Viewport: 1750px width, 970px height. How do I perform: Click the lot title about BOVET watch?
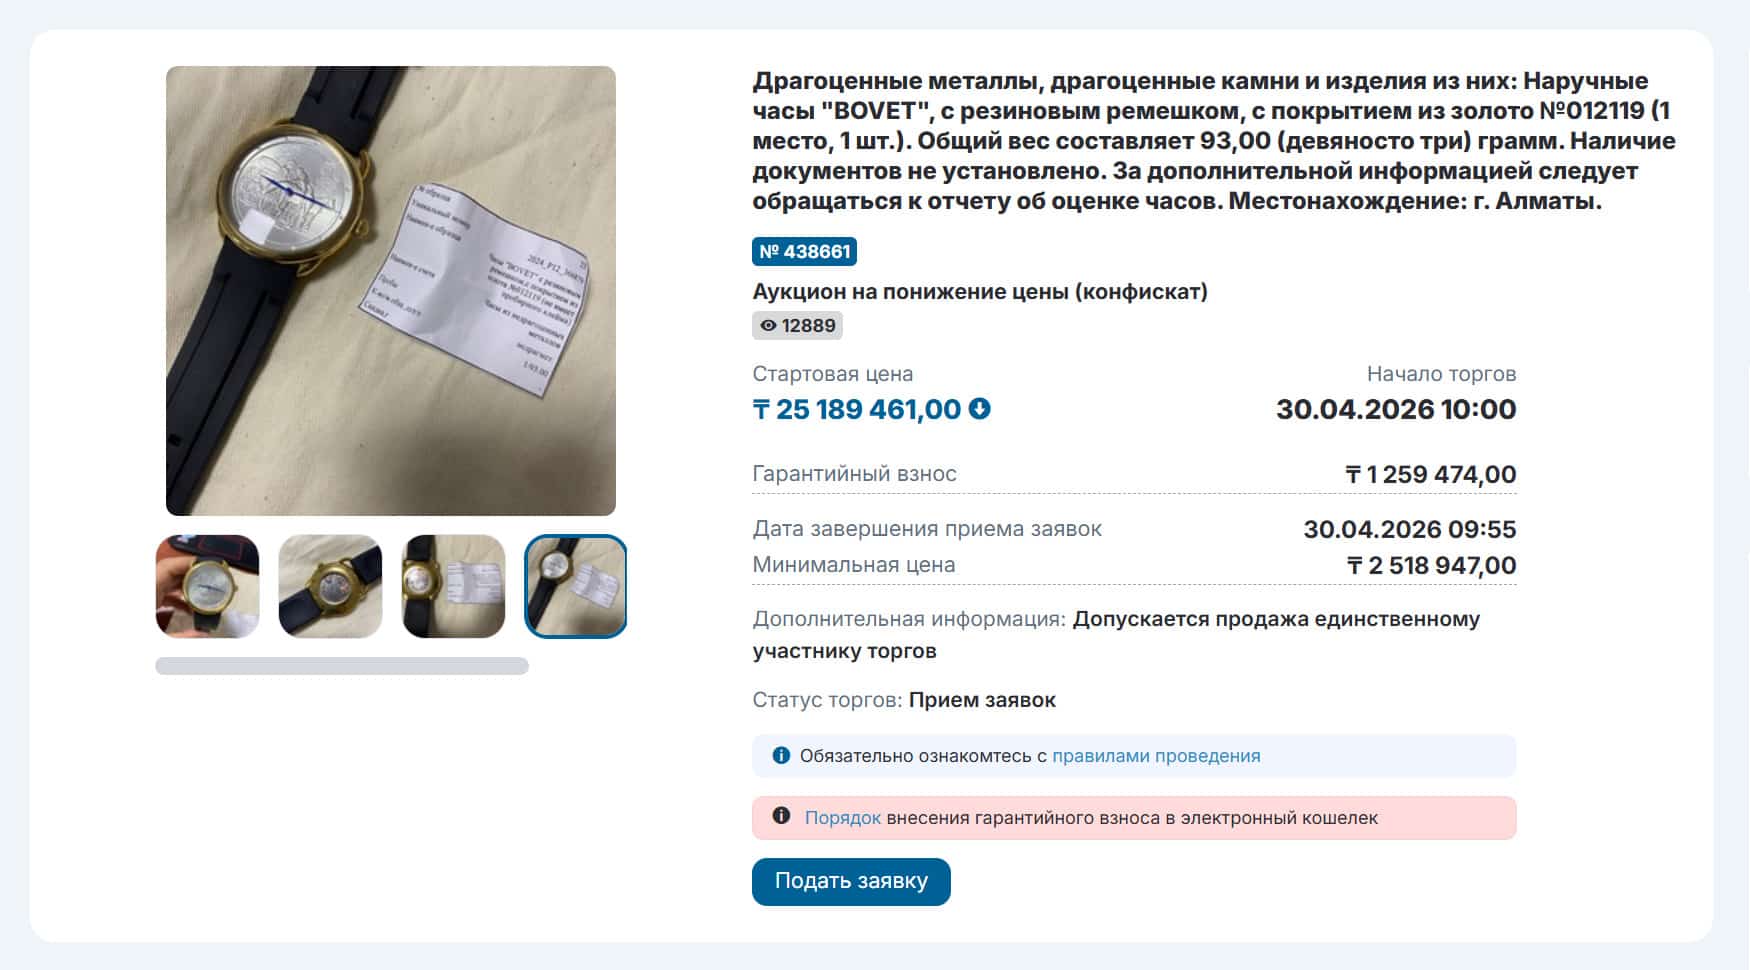[x=1214, y=141]
